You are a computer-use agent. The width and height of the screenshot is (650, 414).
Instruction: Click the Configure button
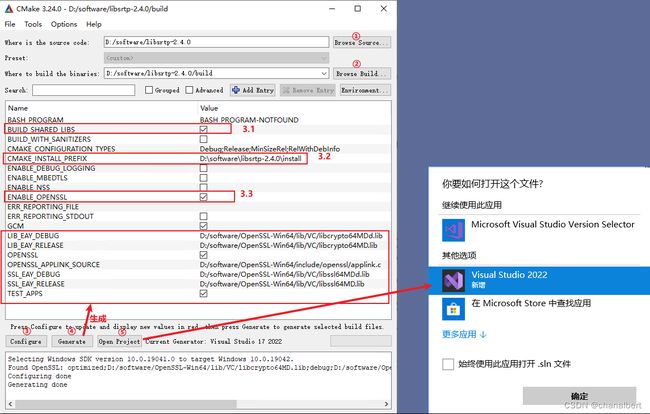tap(26, 341)
